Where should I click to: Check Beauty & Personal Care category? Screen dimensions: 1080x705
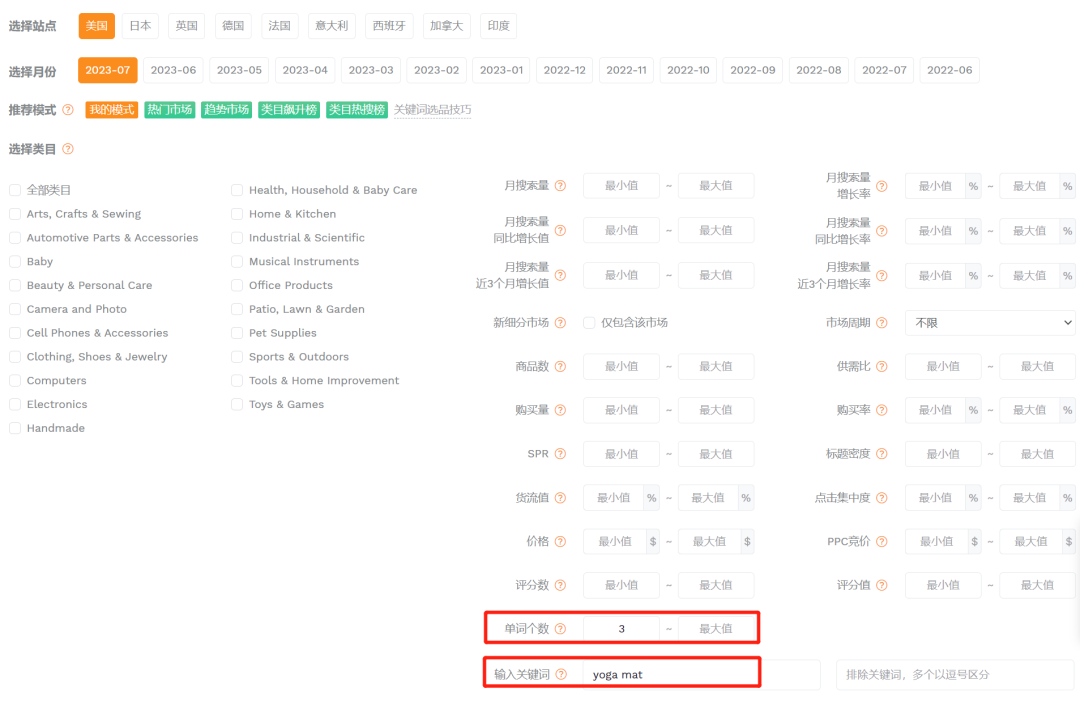15,285
